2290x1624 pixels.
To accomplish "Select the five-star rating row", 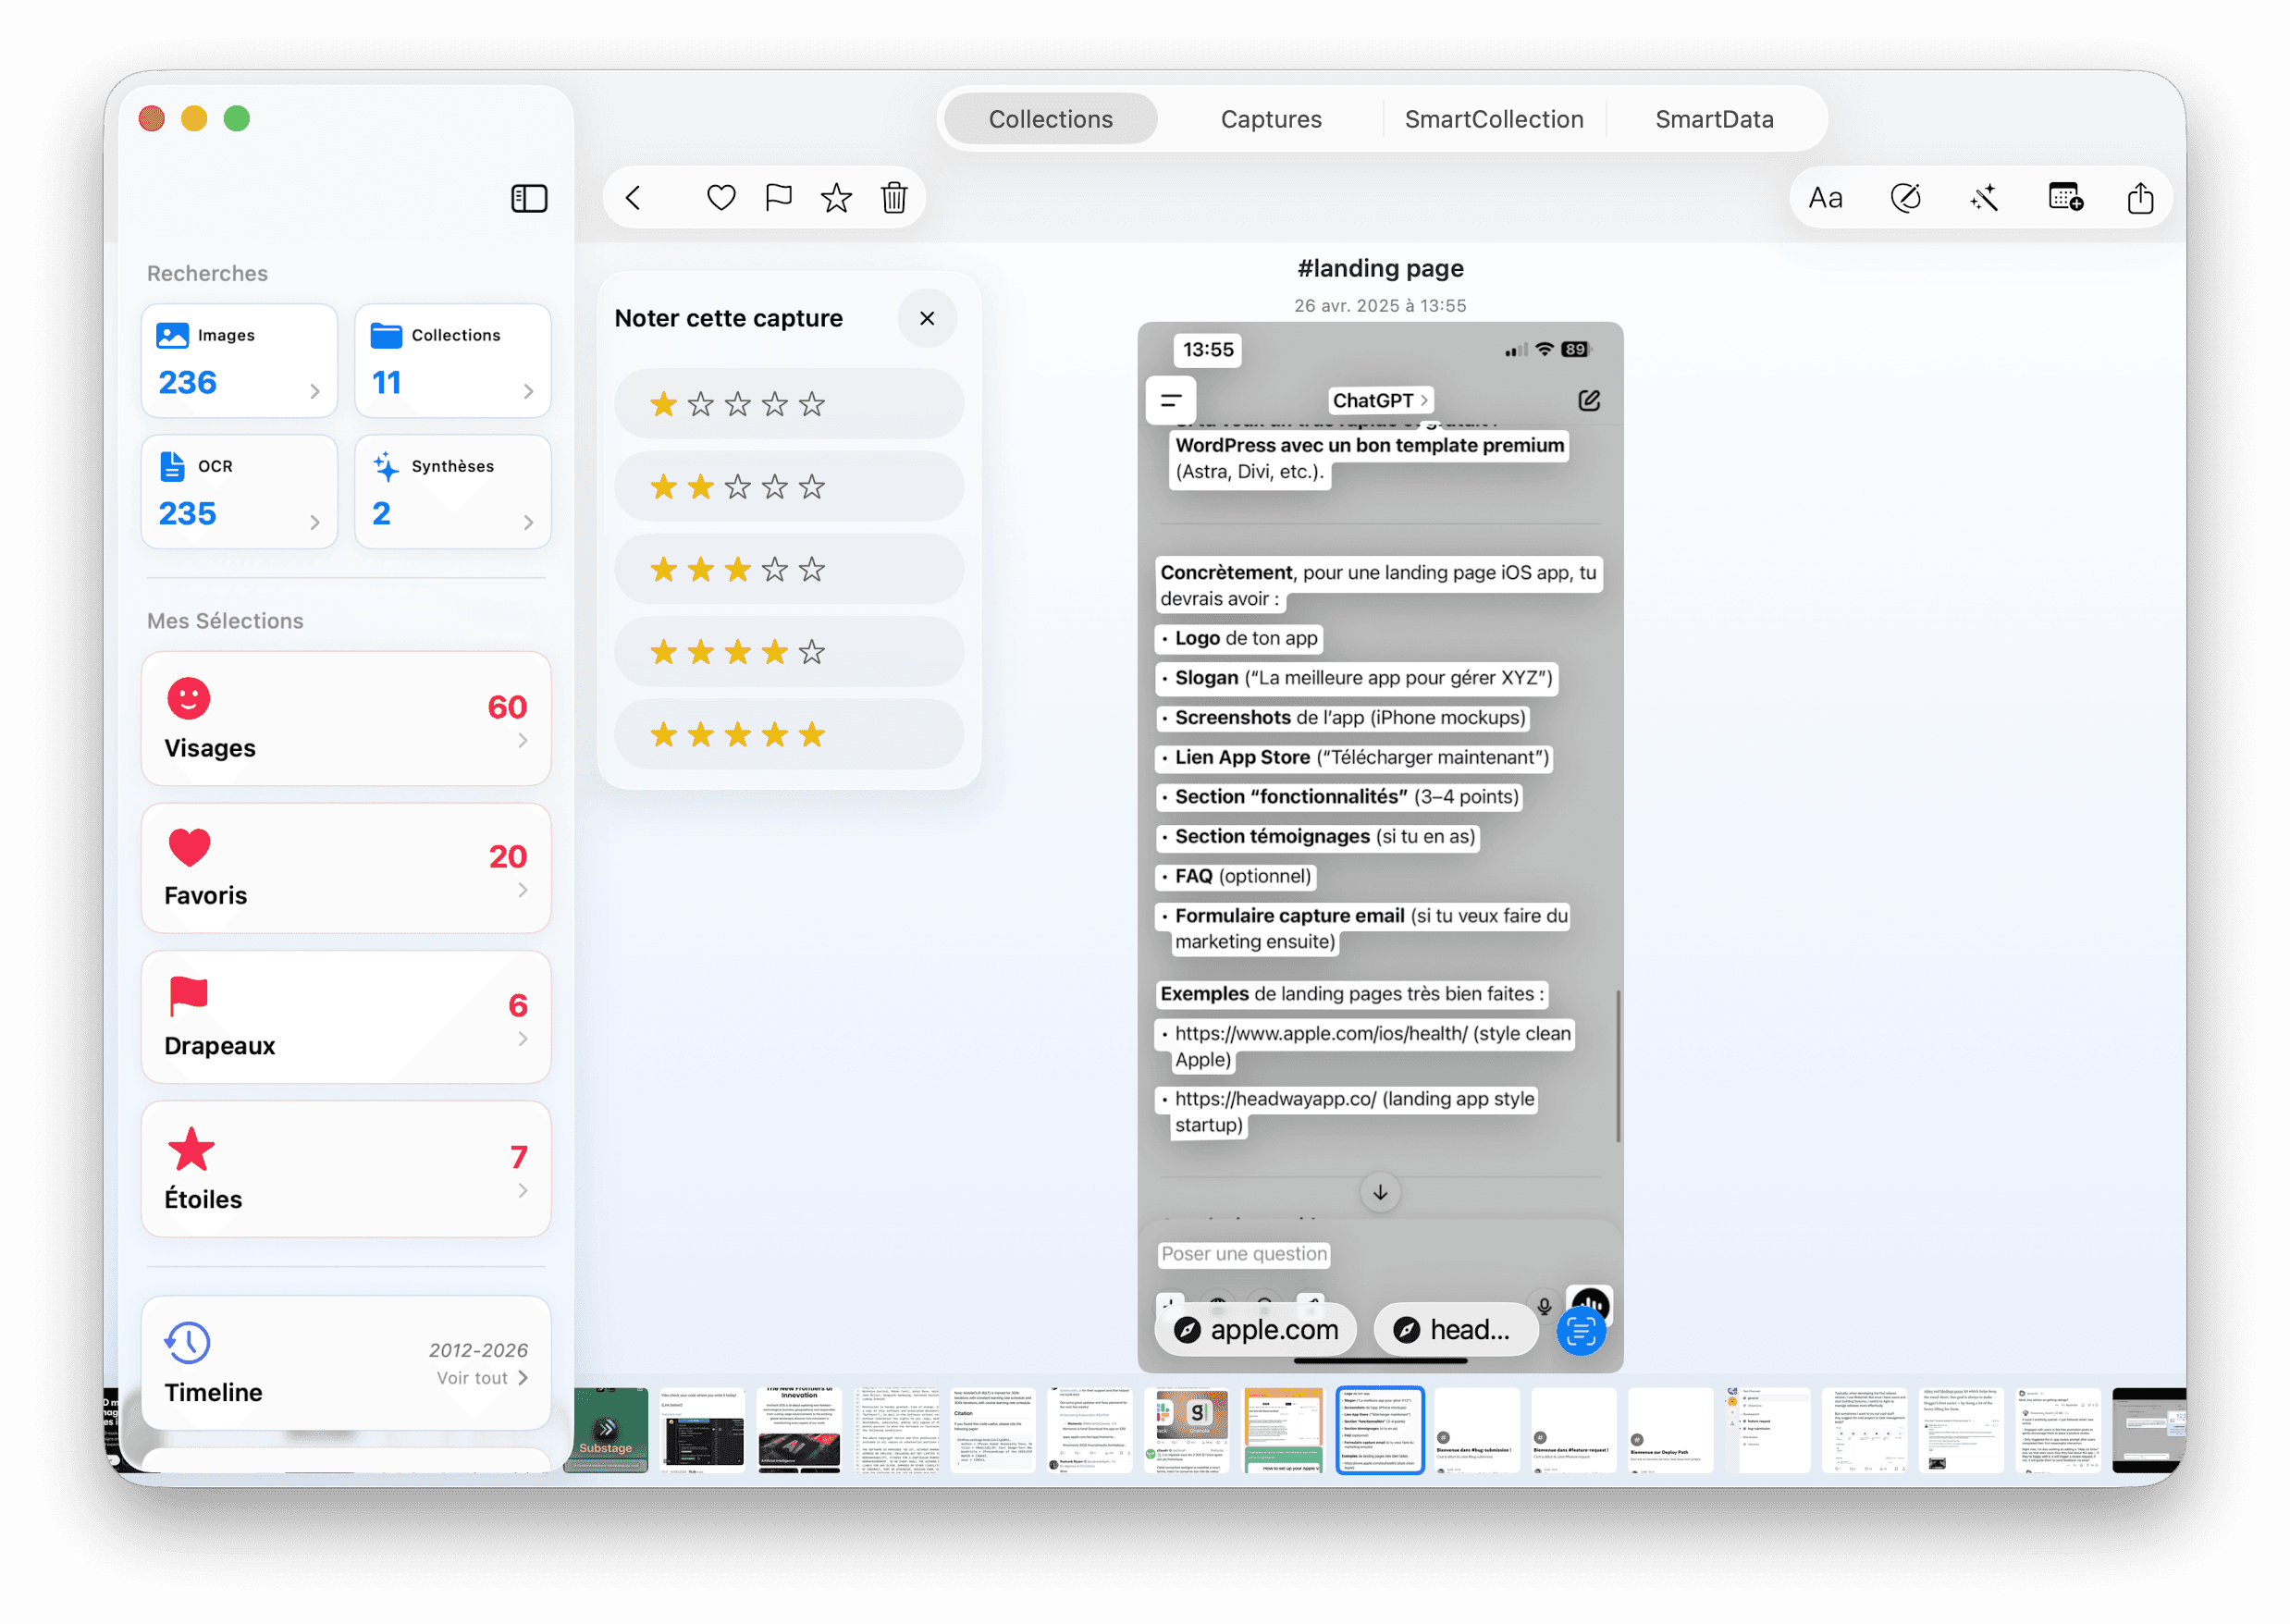I will [788, 735].
